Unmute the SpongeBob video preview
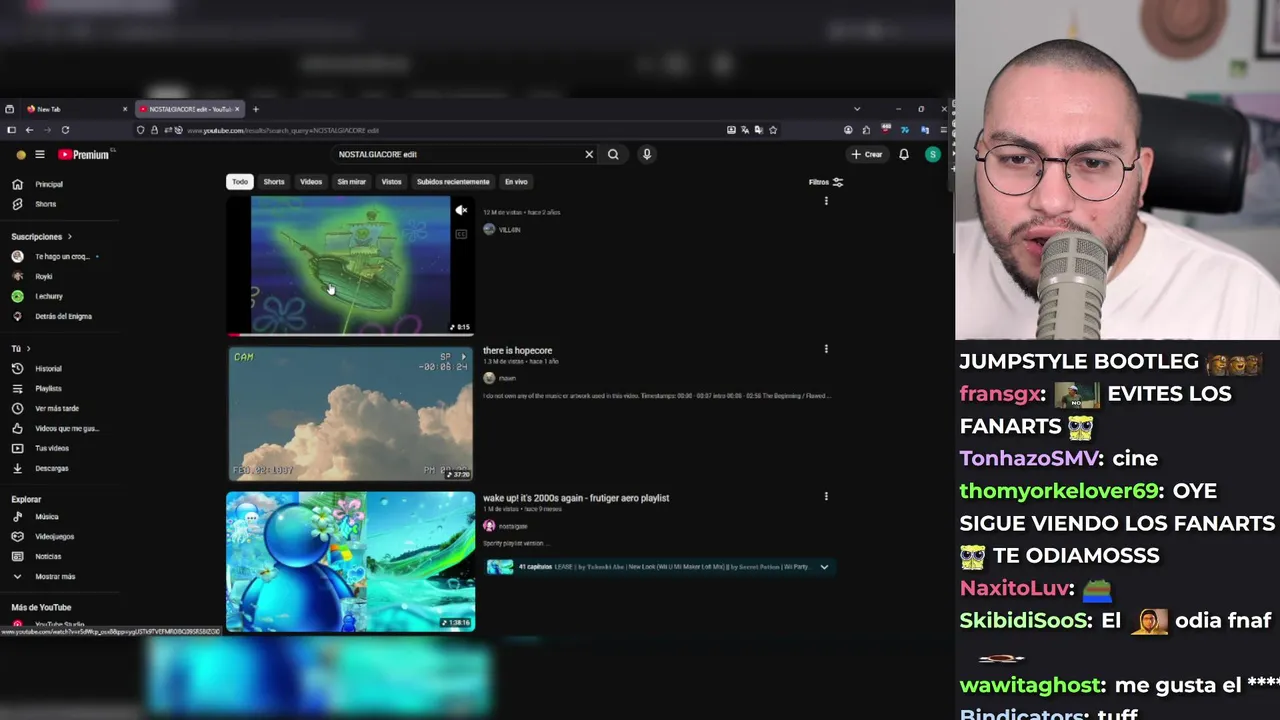The height and width of the screenshot is (720, 1280). [x=461, y=211]
